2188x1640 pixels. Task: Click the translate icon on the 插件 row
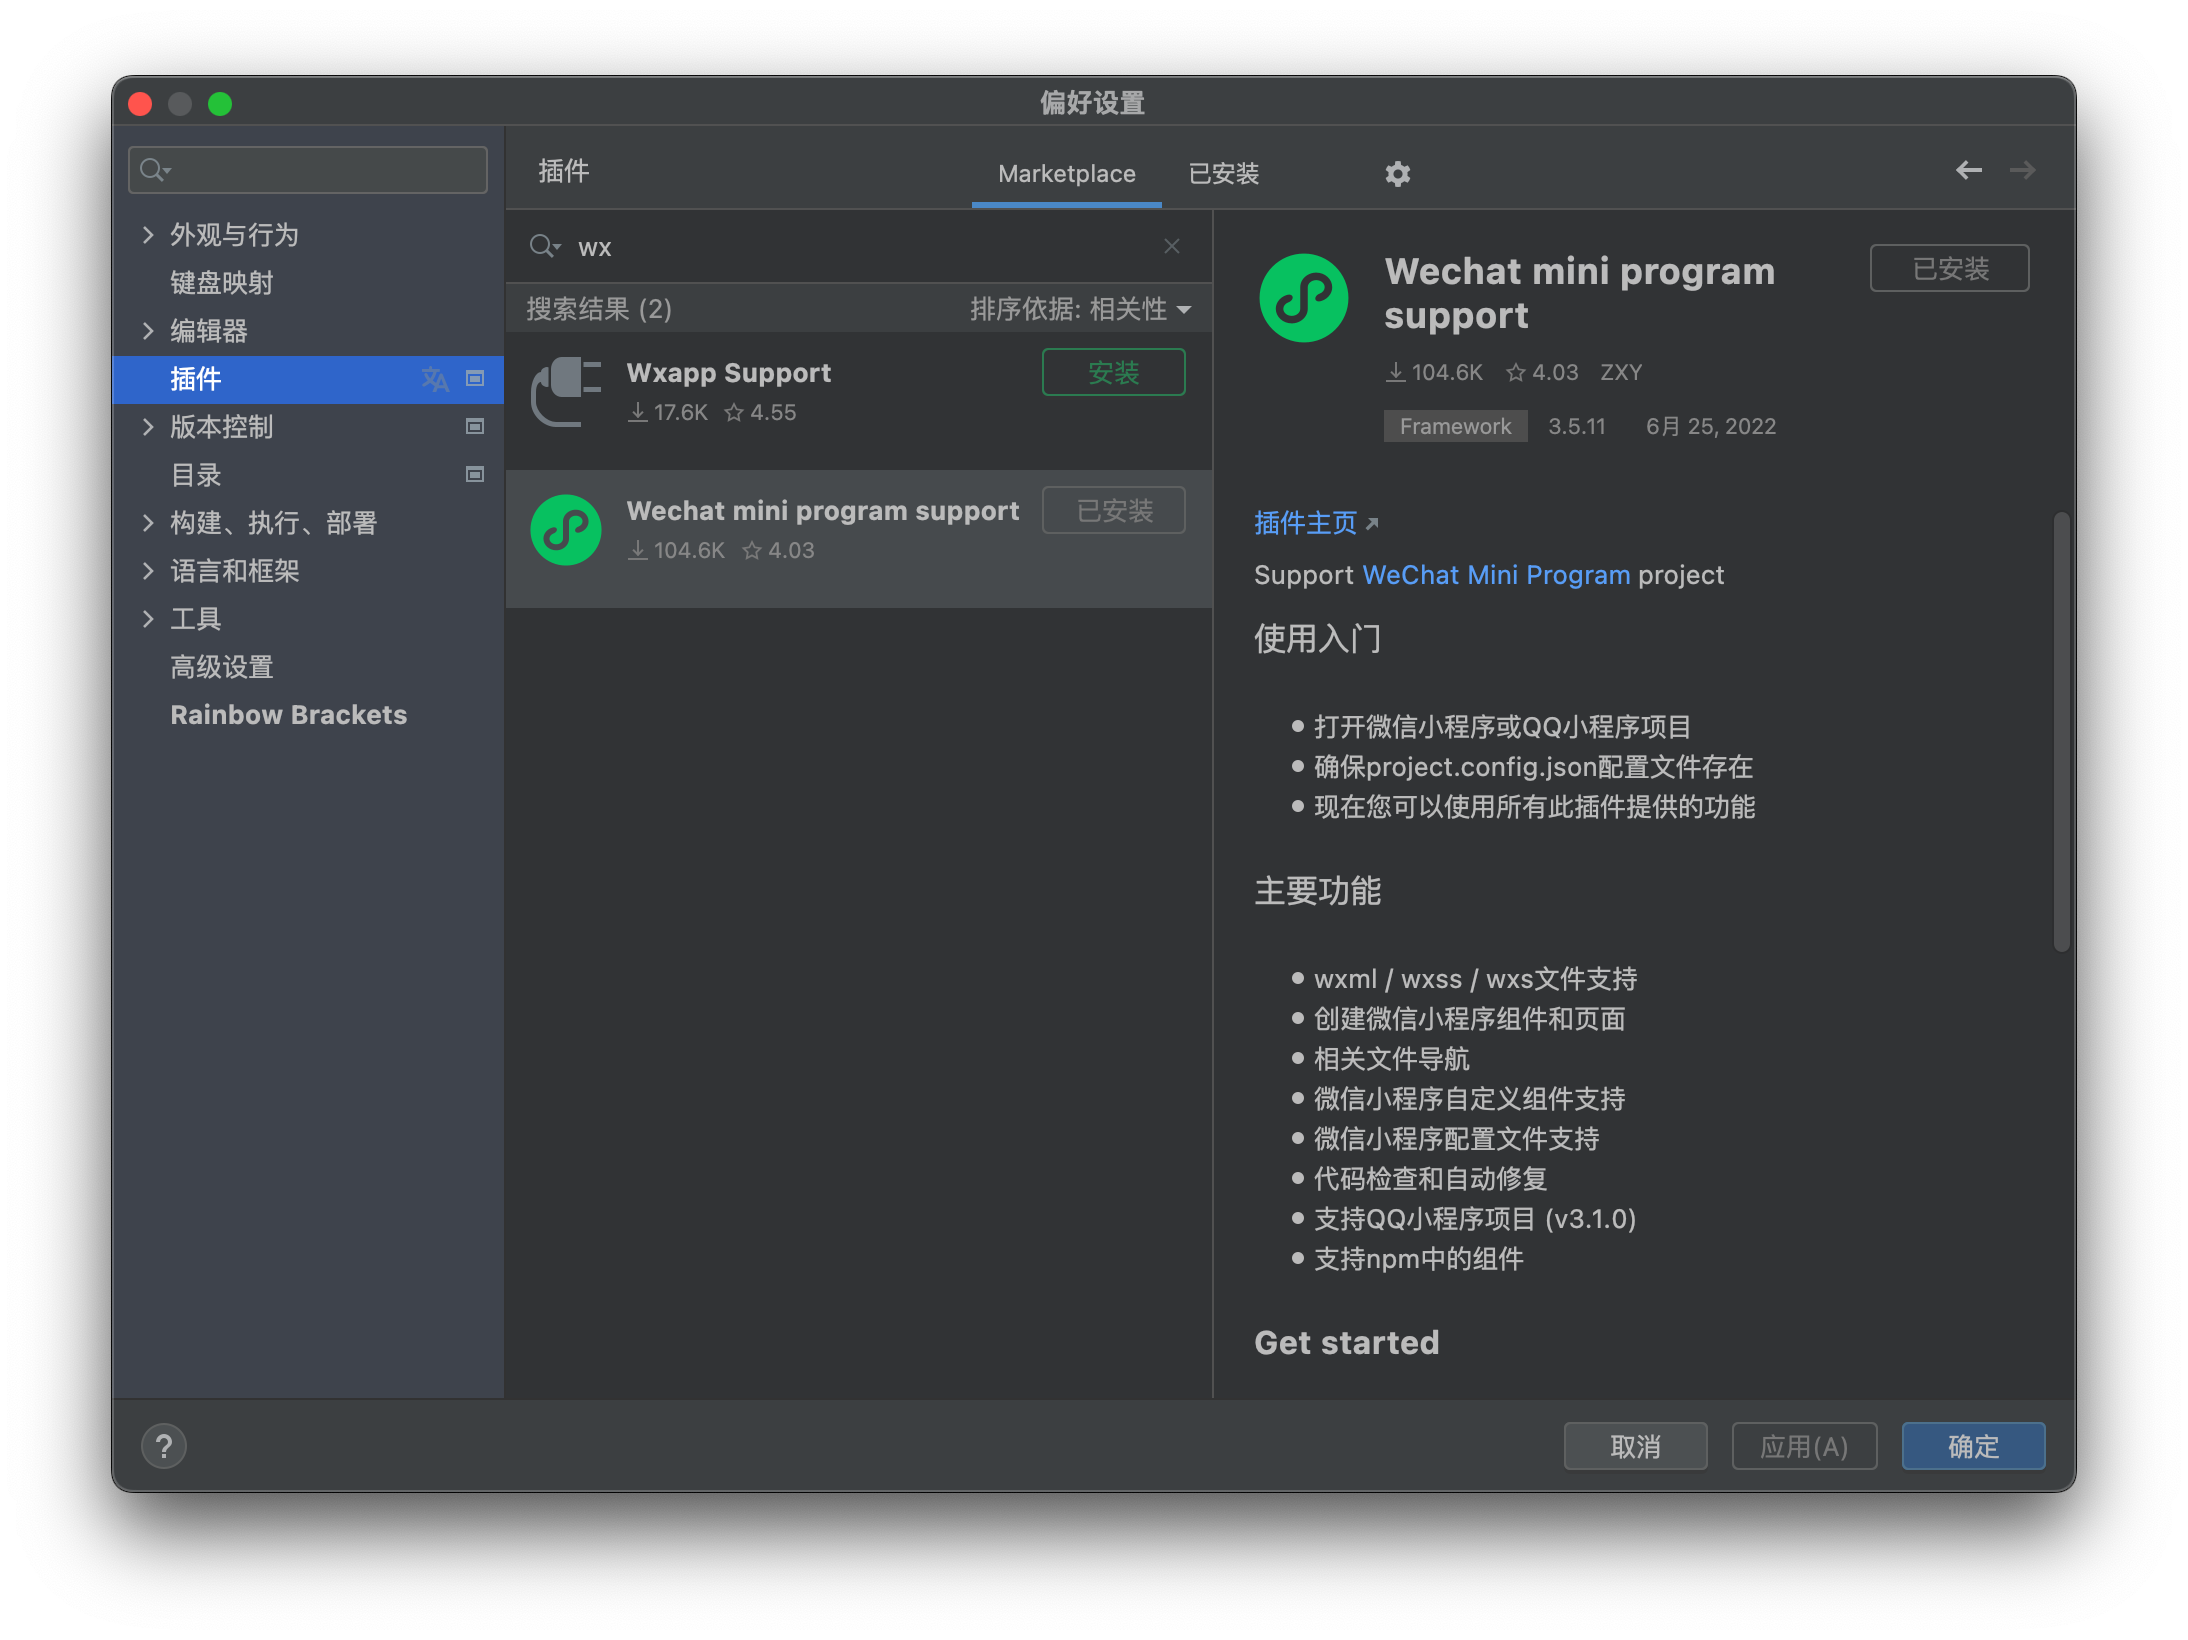pyautogui.click(x=435, y=379)
